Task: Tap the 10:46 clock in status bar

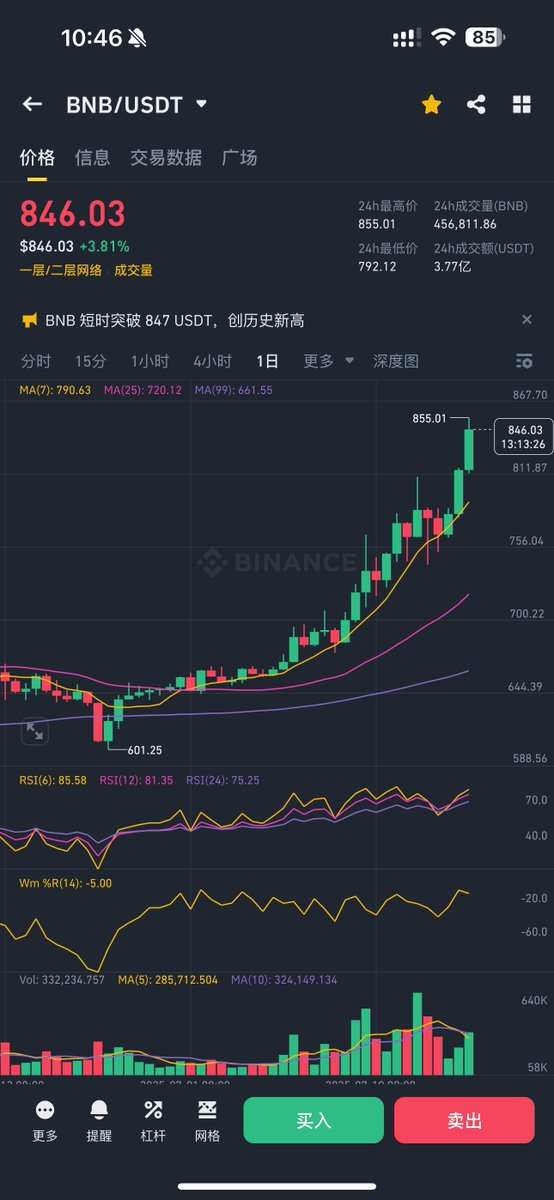Action: click(91, 38)
